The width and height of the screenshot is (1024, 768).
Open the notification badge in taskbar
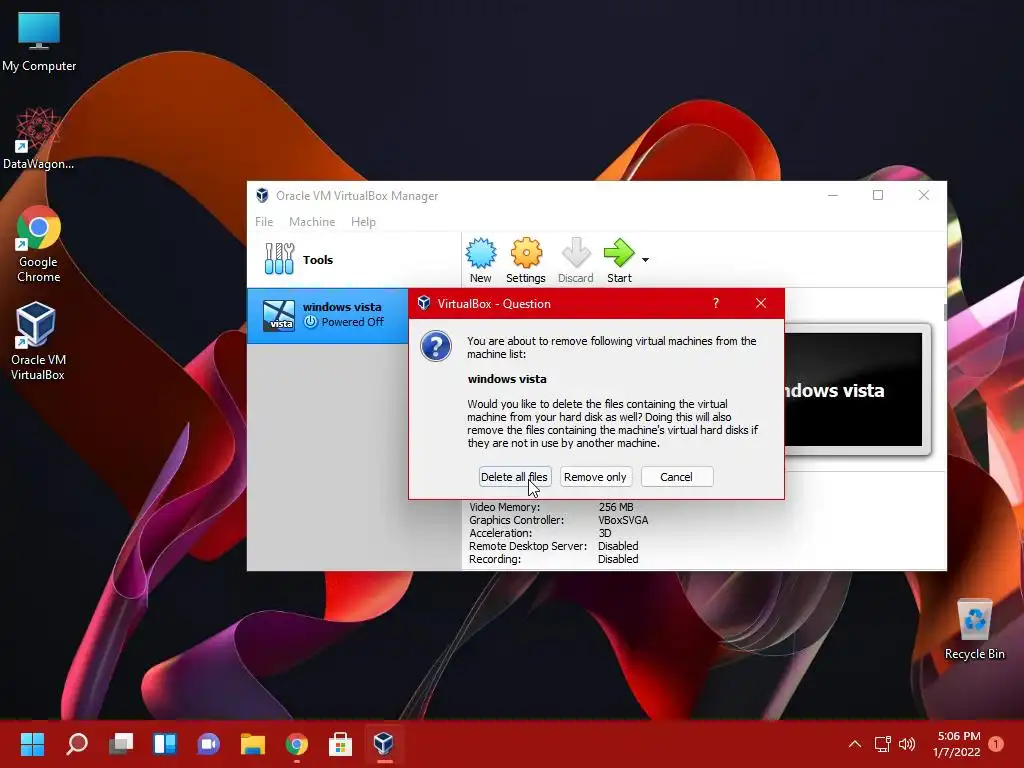(x=996, y=744)
